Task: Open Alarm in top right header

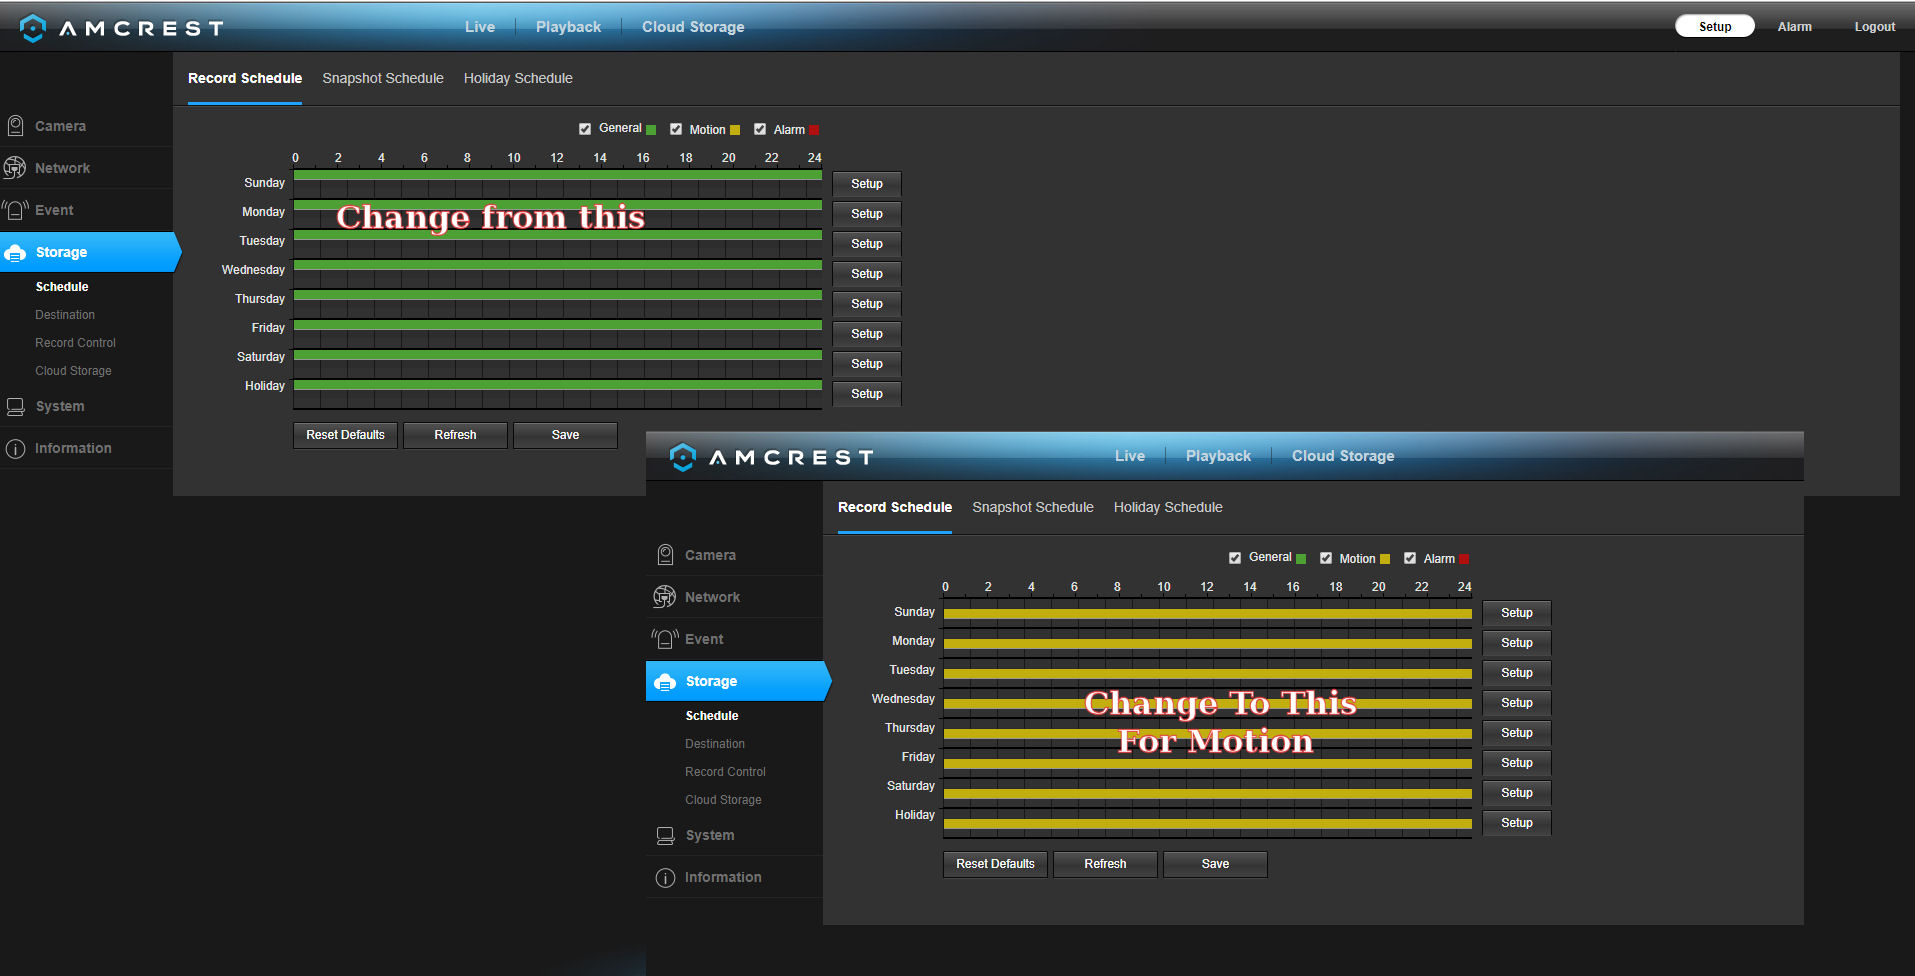Action: pyautogui.click(x=1795, y=27)
